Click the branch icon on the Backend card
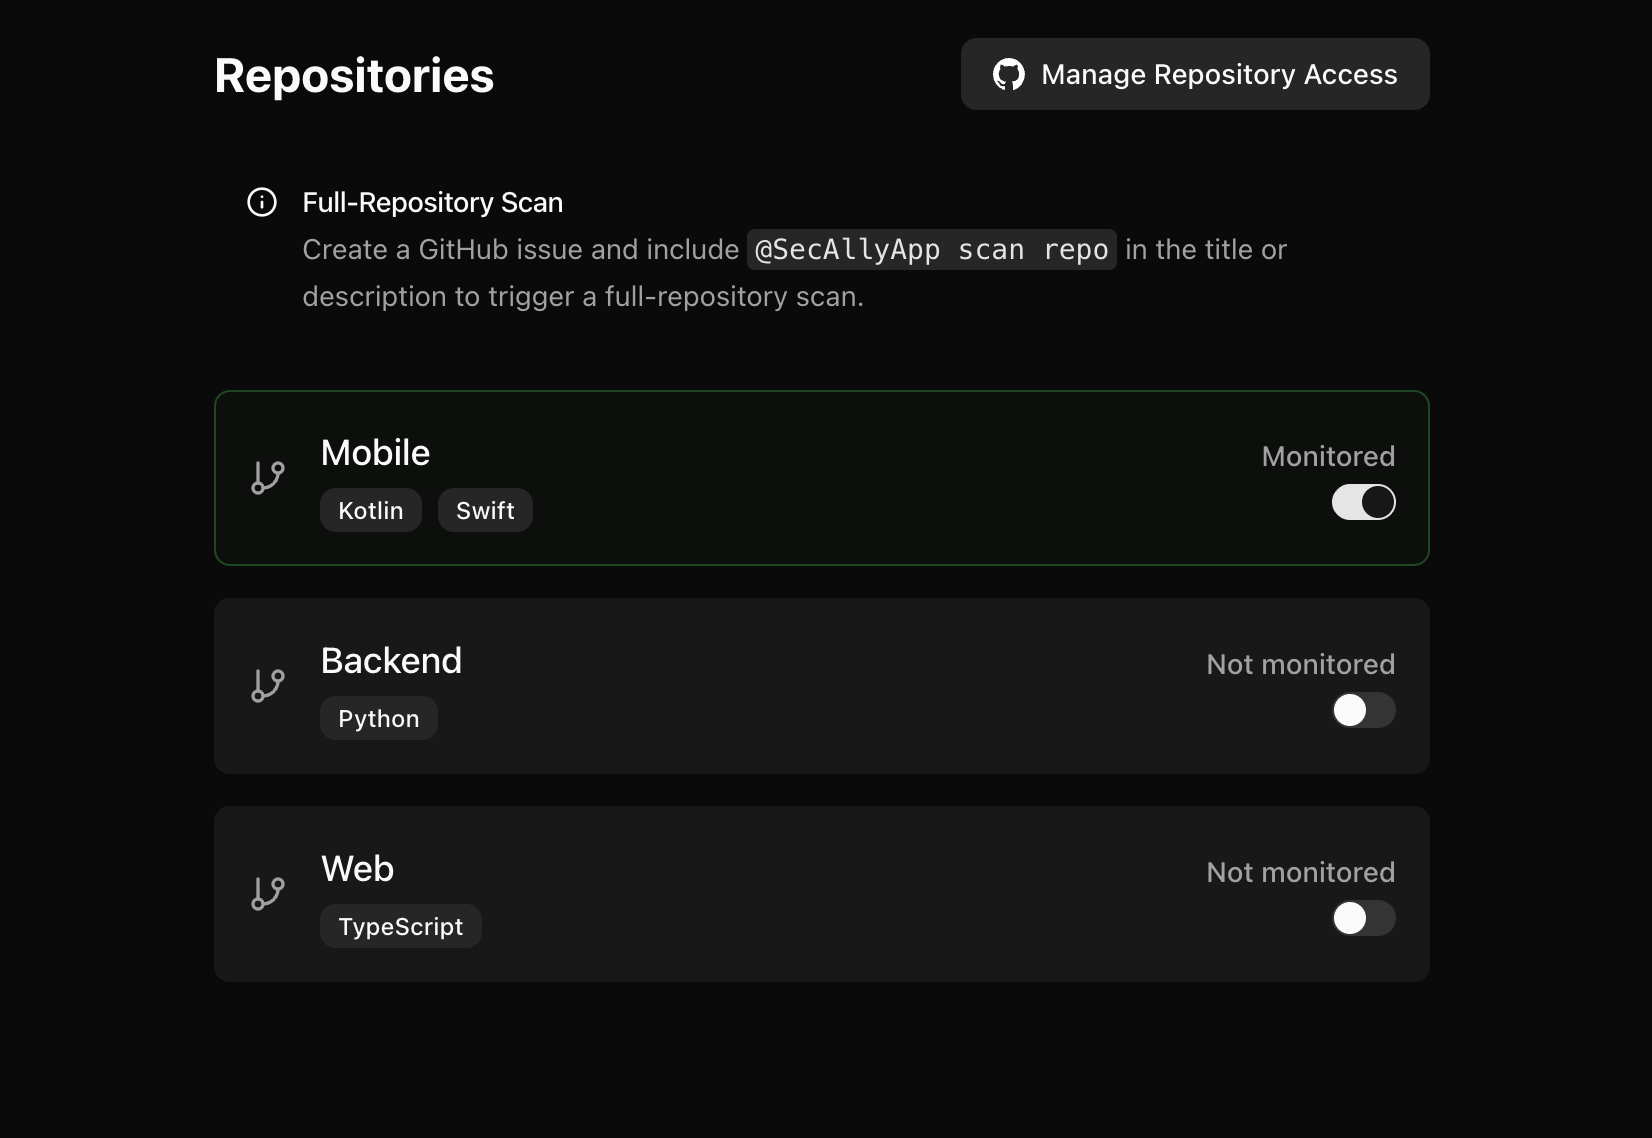 click(267, 685)
